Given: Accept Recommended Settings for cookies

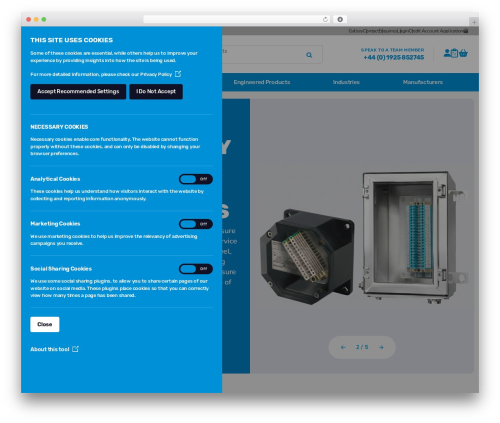Looking at the screenshot, I should pos(78,91).
